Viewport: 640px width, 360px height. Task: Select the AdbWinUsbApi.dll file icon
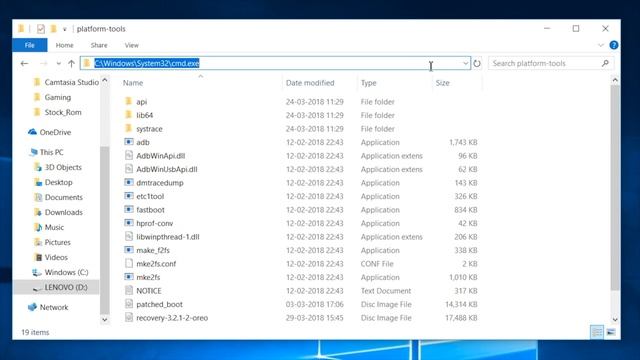click(129, 169)
